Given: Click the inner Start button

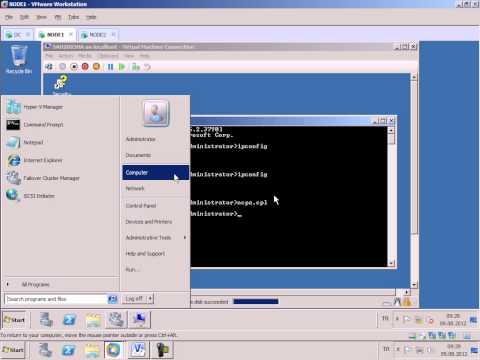Looking at the screenshot, I should point(14,320).
